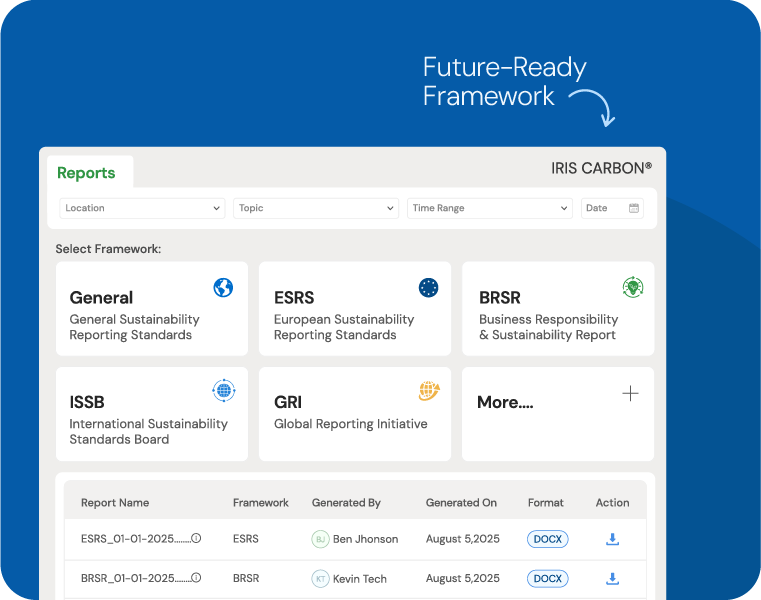
Task: Expand the Time Range dropdown
Action: click(490, 208)
